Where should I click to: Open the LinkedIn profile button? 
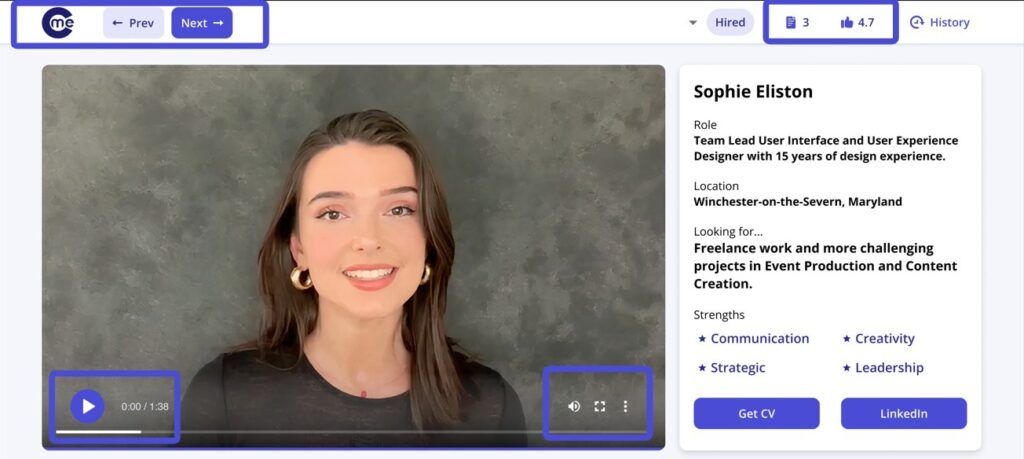904,413
